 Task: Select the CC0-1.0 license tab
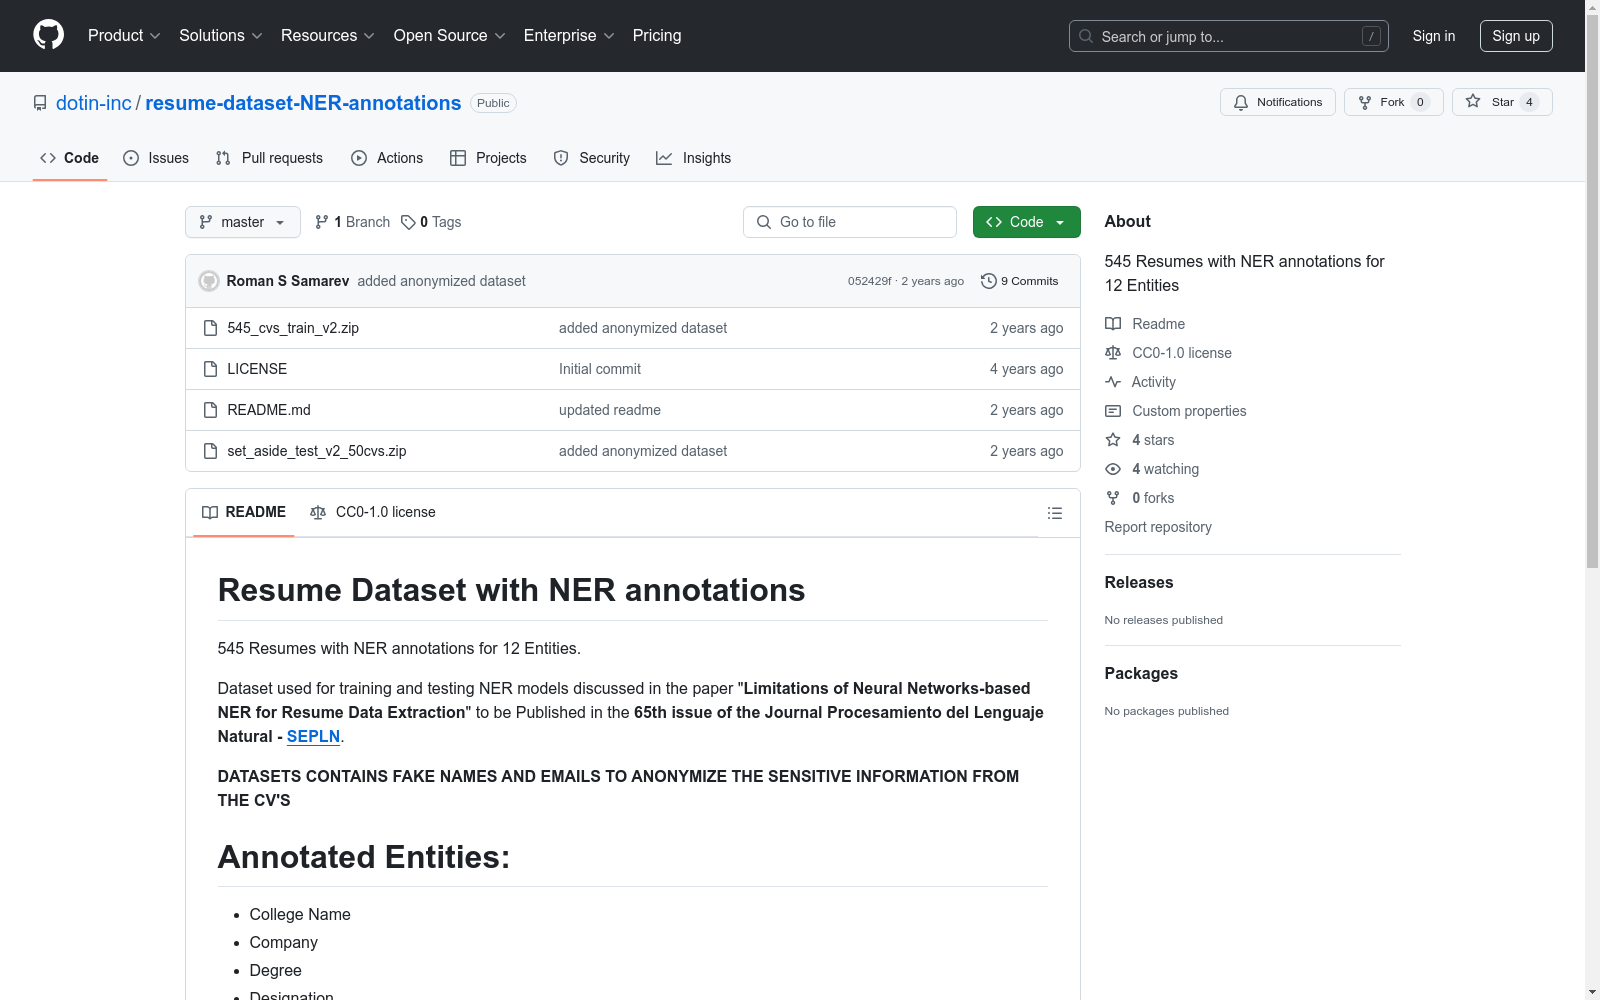tap(373, 512)
